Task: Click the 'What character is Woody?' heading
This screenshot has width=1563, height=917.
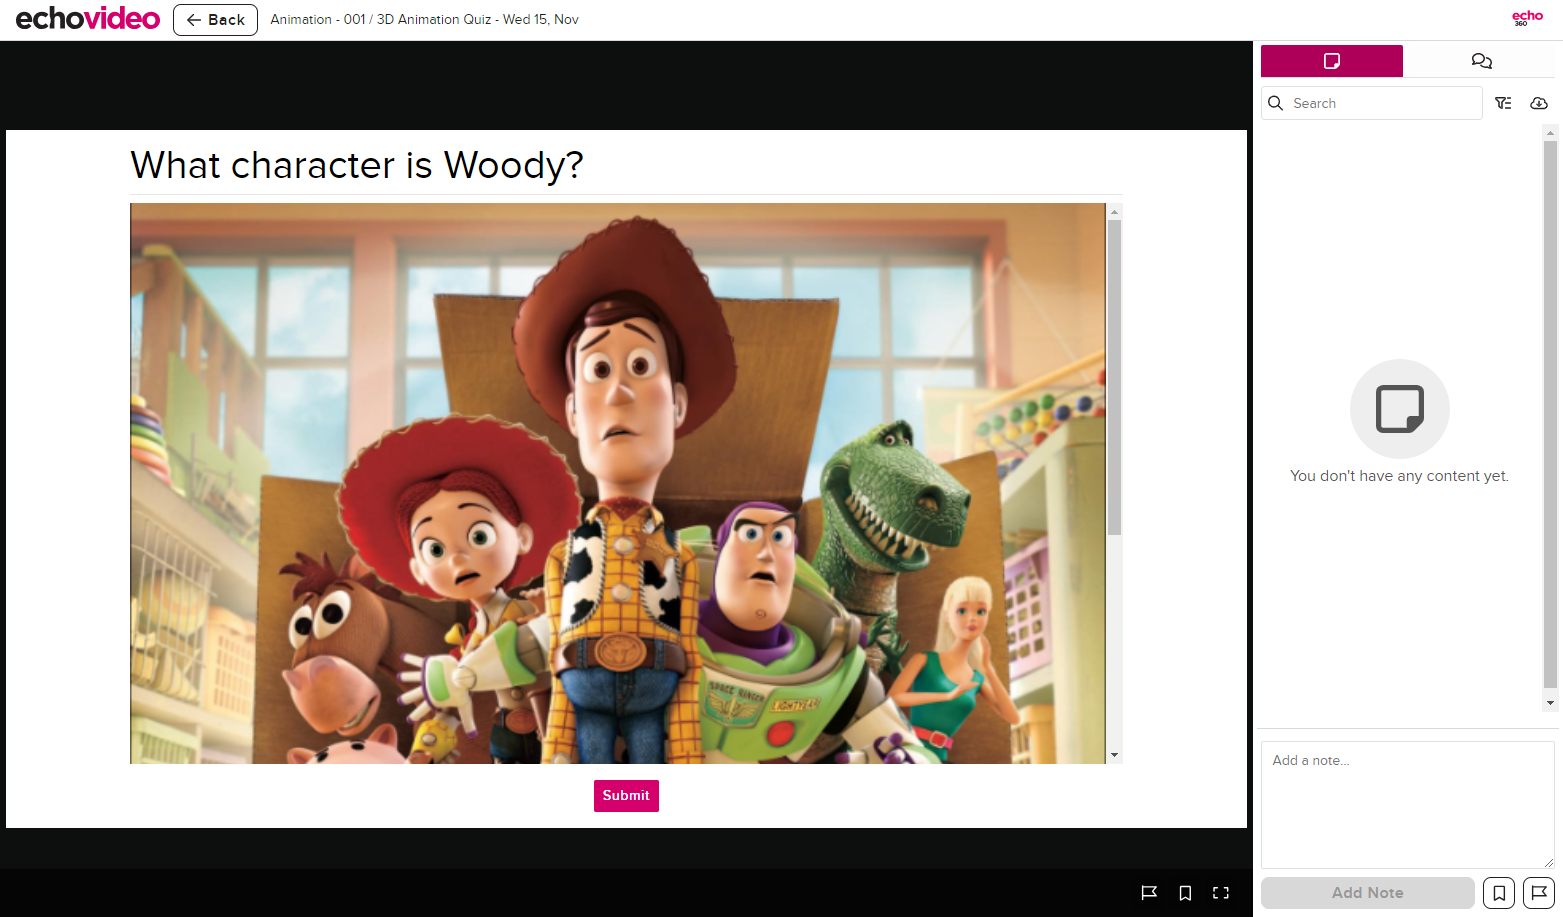Action: pos(357,165)
